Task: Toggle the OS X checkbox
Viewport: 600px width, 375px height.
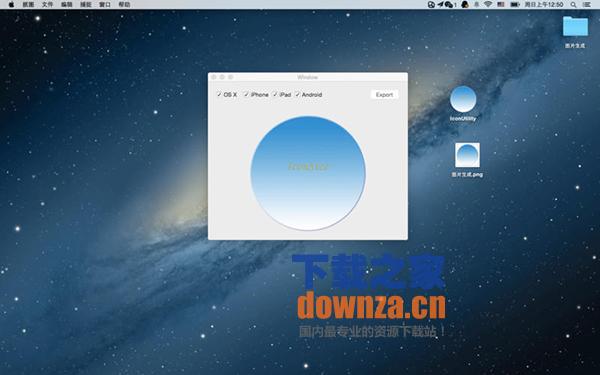Action: [x=219, y=95]
